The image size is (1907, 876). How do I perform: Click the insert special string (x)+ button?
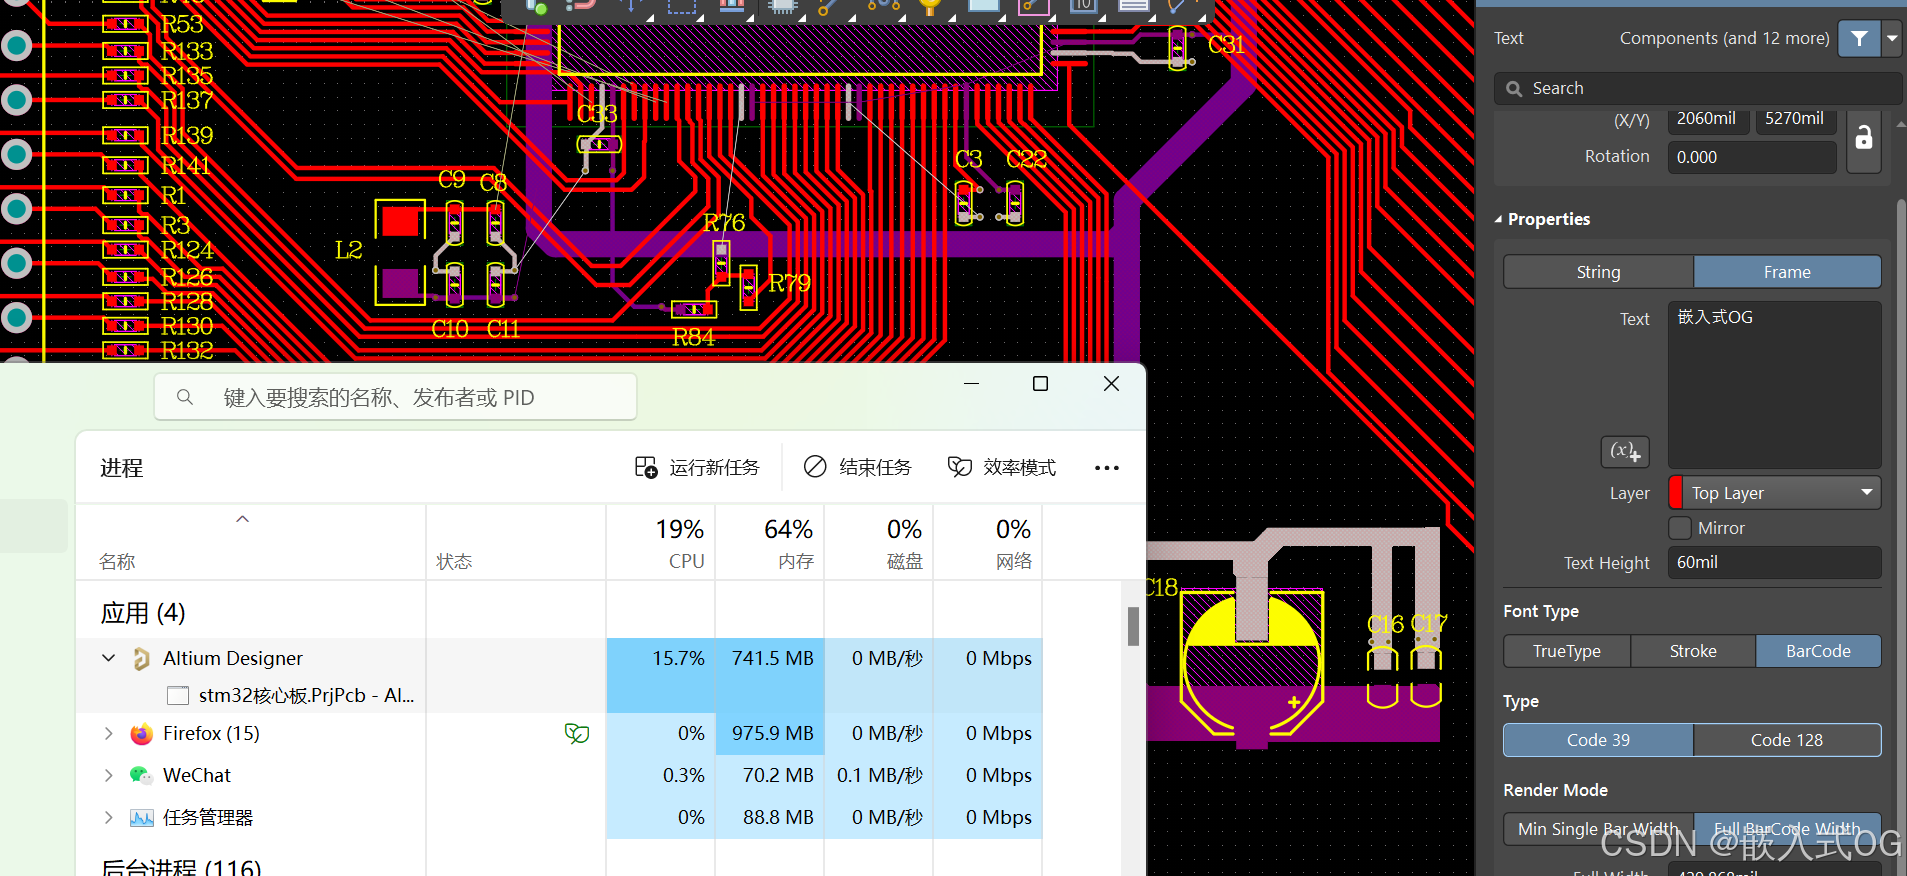(x=1625, y=451)
